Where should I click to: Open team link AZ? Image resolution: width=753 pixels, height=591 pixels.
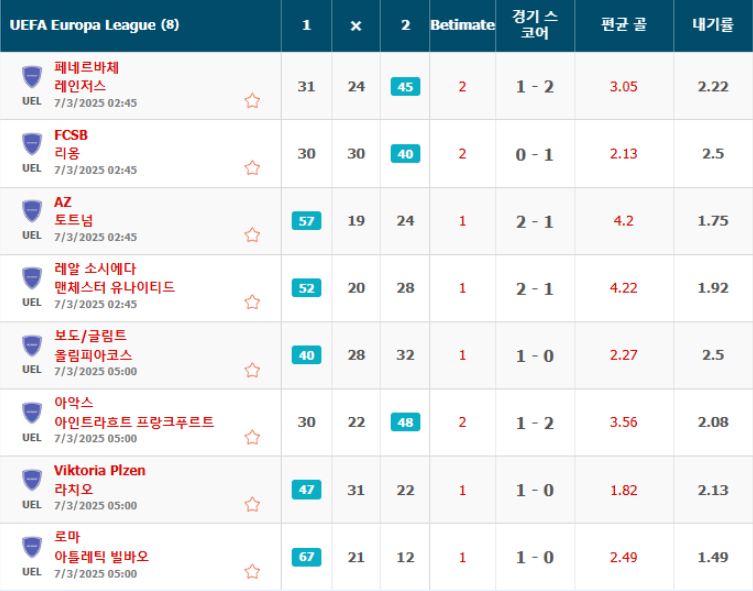62,202
